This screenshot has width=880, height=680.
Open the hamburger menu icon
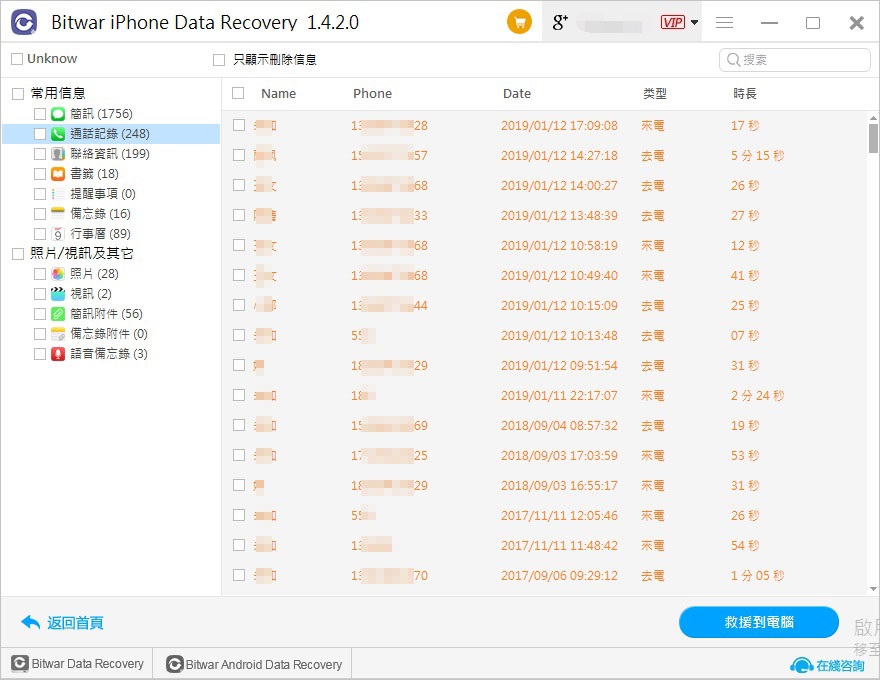(x=725, y=22)
